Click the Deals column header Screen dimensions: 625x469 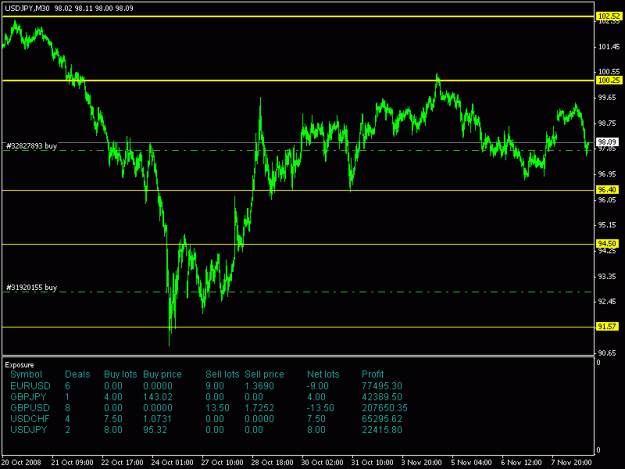(x=77, y=375)
